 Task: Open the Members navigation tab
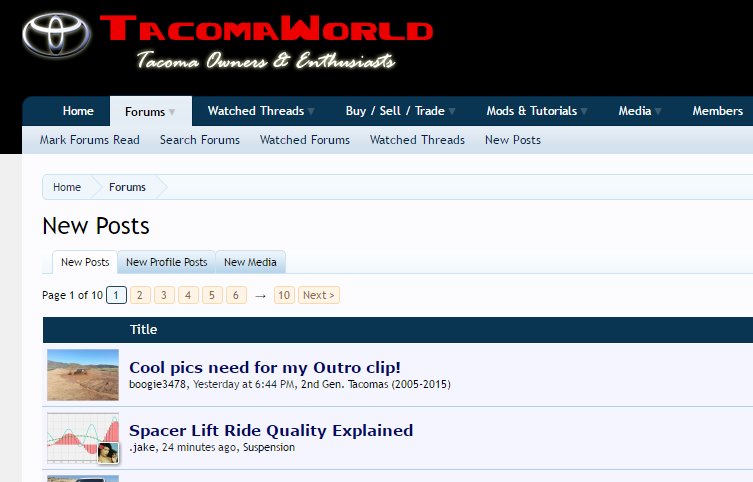717,111
